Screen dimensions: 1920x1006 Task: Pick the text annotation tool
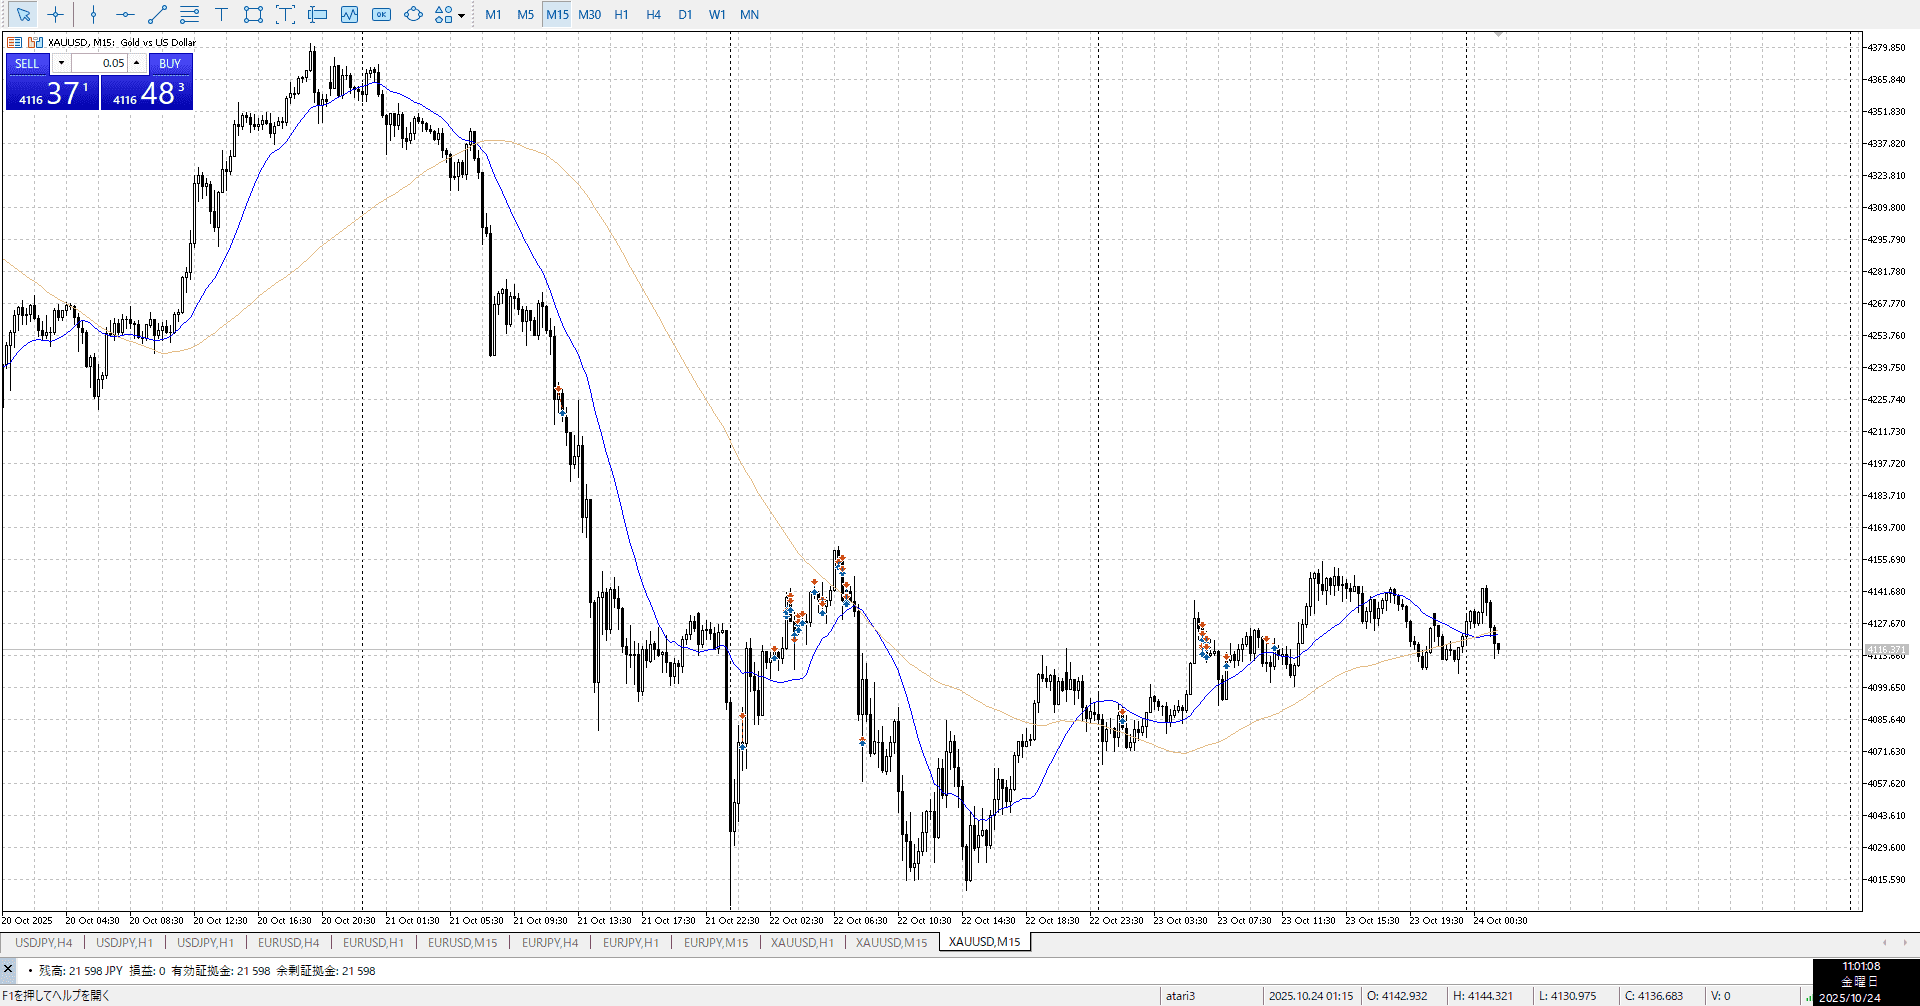point(221,14)
